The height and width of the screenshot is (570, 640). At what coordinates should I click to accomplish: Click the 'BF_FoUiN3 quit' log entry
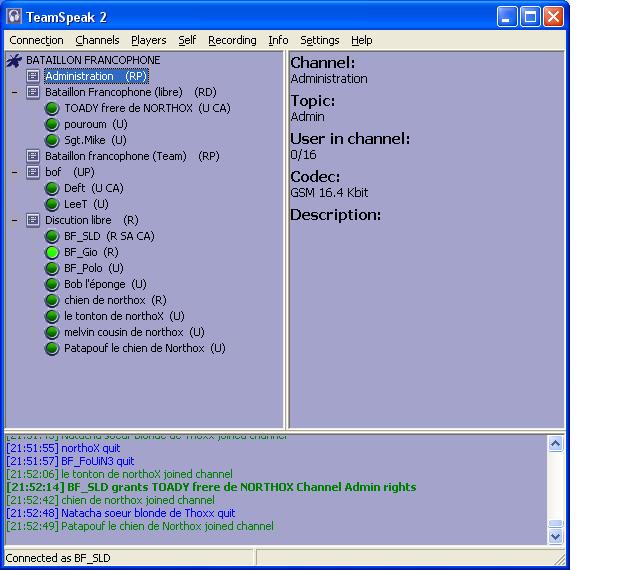point(70,461)
